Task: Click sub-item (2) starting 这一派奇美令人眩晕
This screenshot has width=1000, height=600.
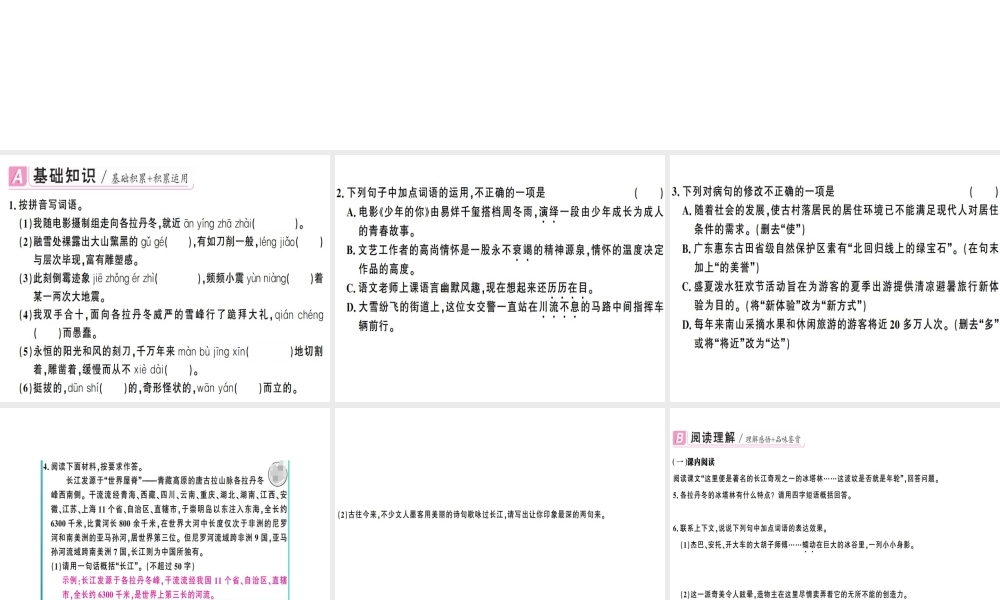Action: (x=794, y=594)
